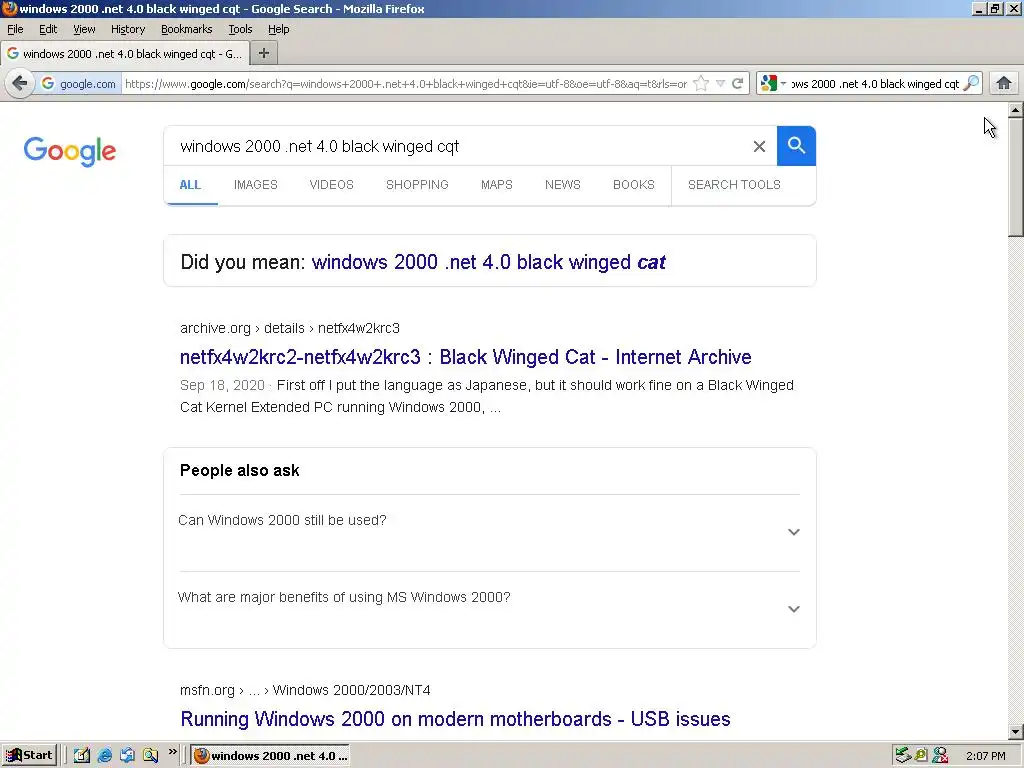Select the windows 2000 .net 4.0 browser tab

click(x=125, y=54)
